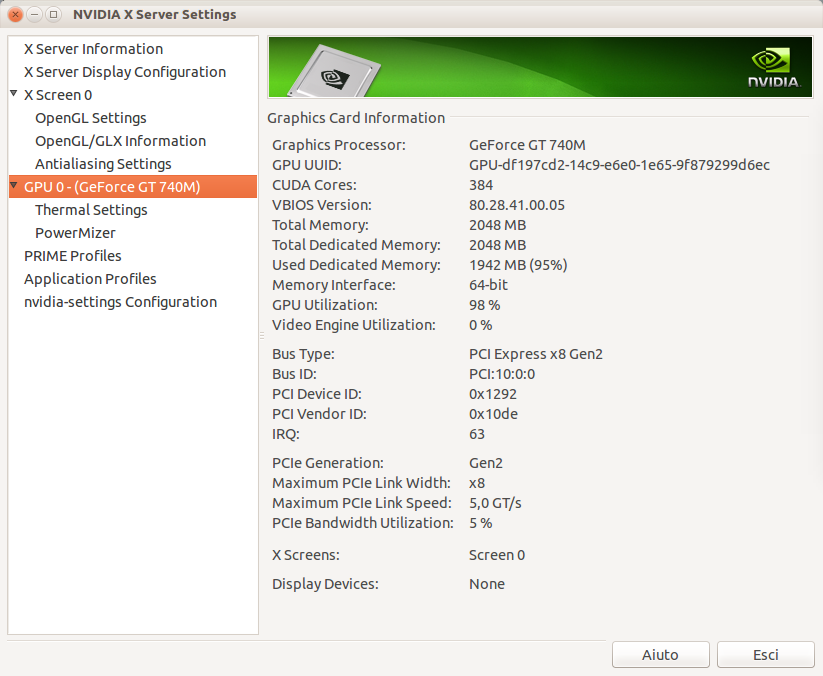Open nvidia-settings Configuration
Screen dimensions: 823x676
pyautogui.click(x=120, y=302)
